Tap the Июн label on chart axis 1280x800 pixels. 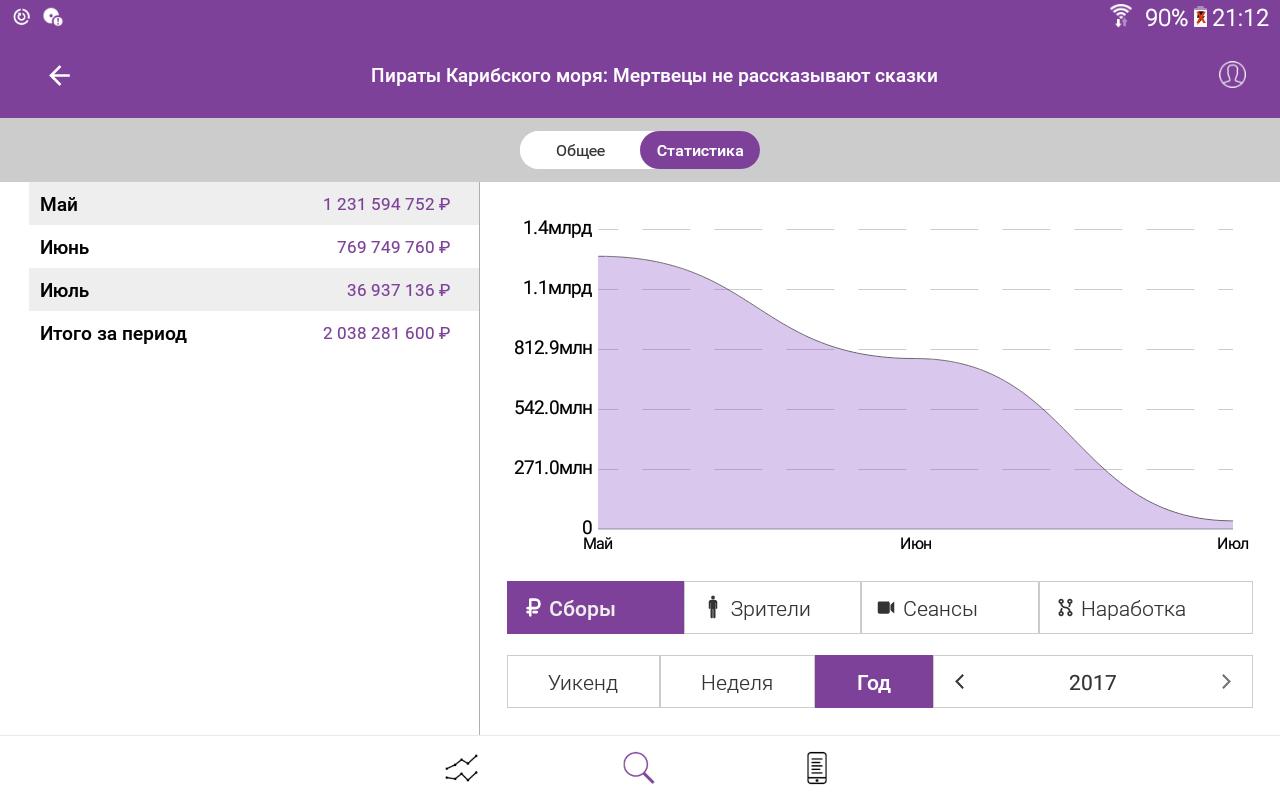pos(915,544)
